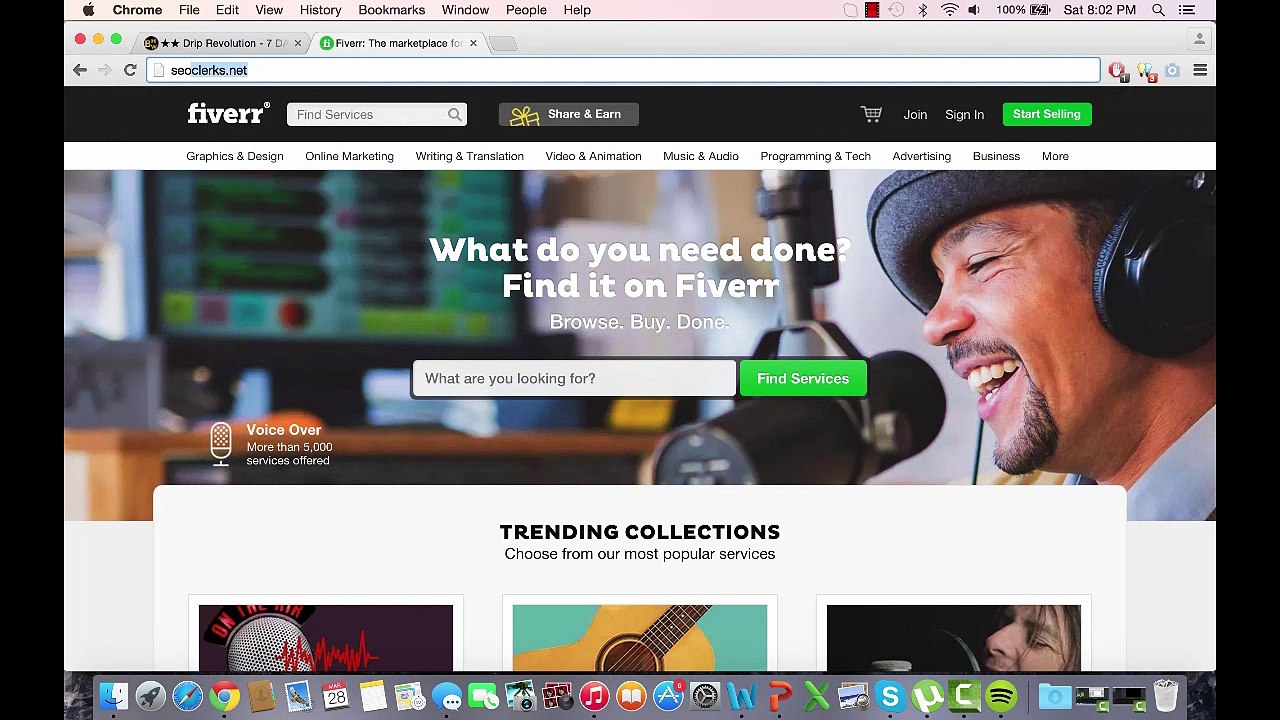Click the address bar showing seoclerks.net

pyautogui.click(x=623, y=70)
